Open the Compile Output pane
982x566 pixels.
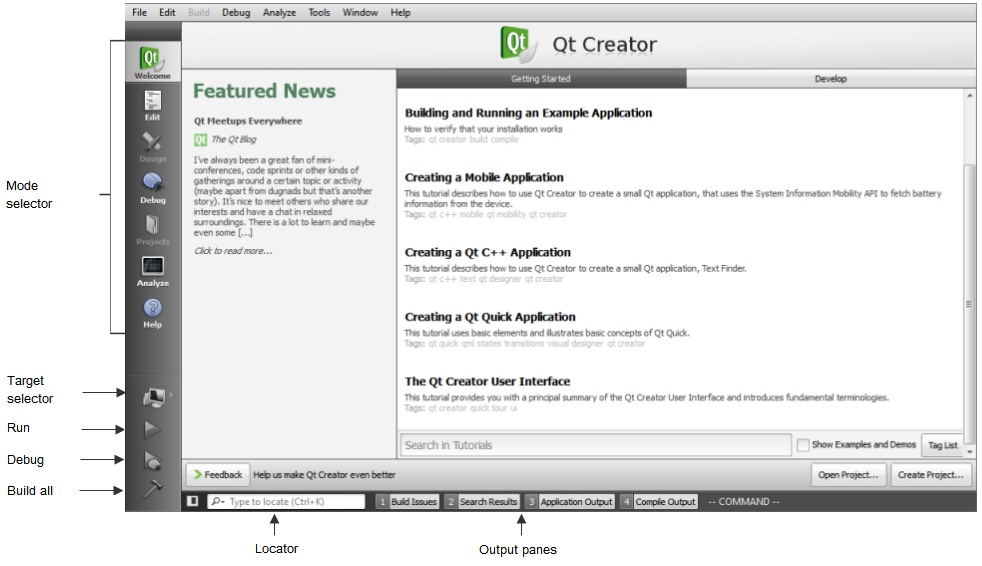[658, 502]
